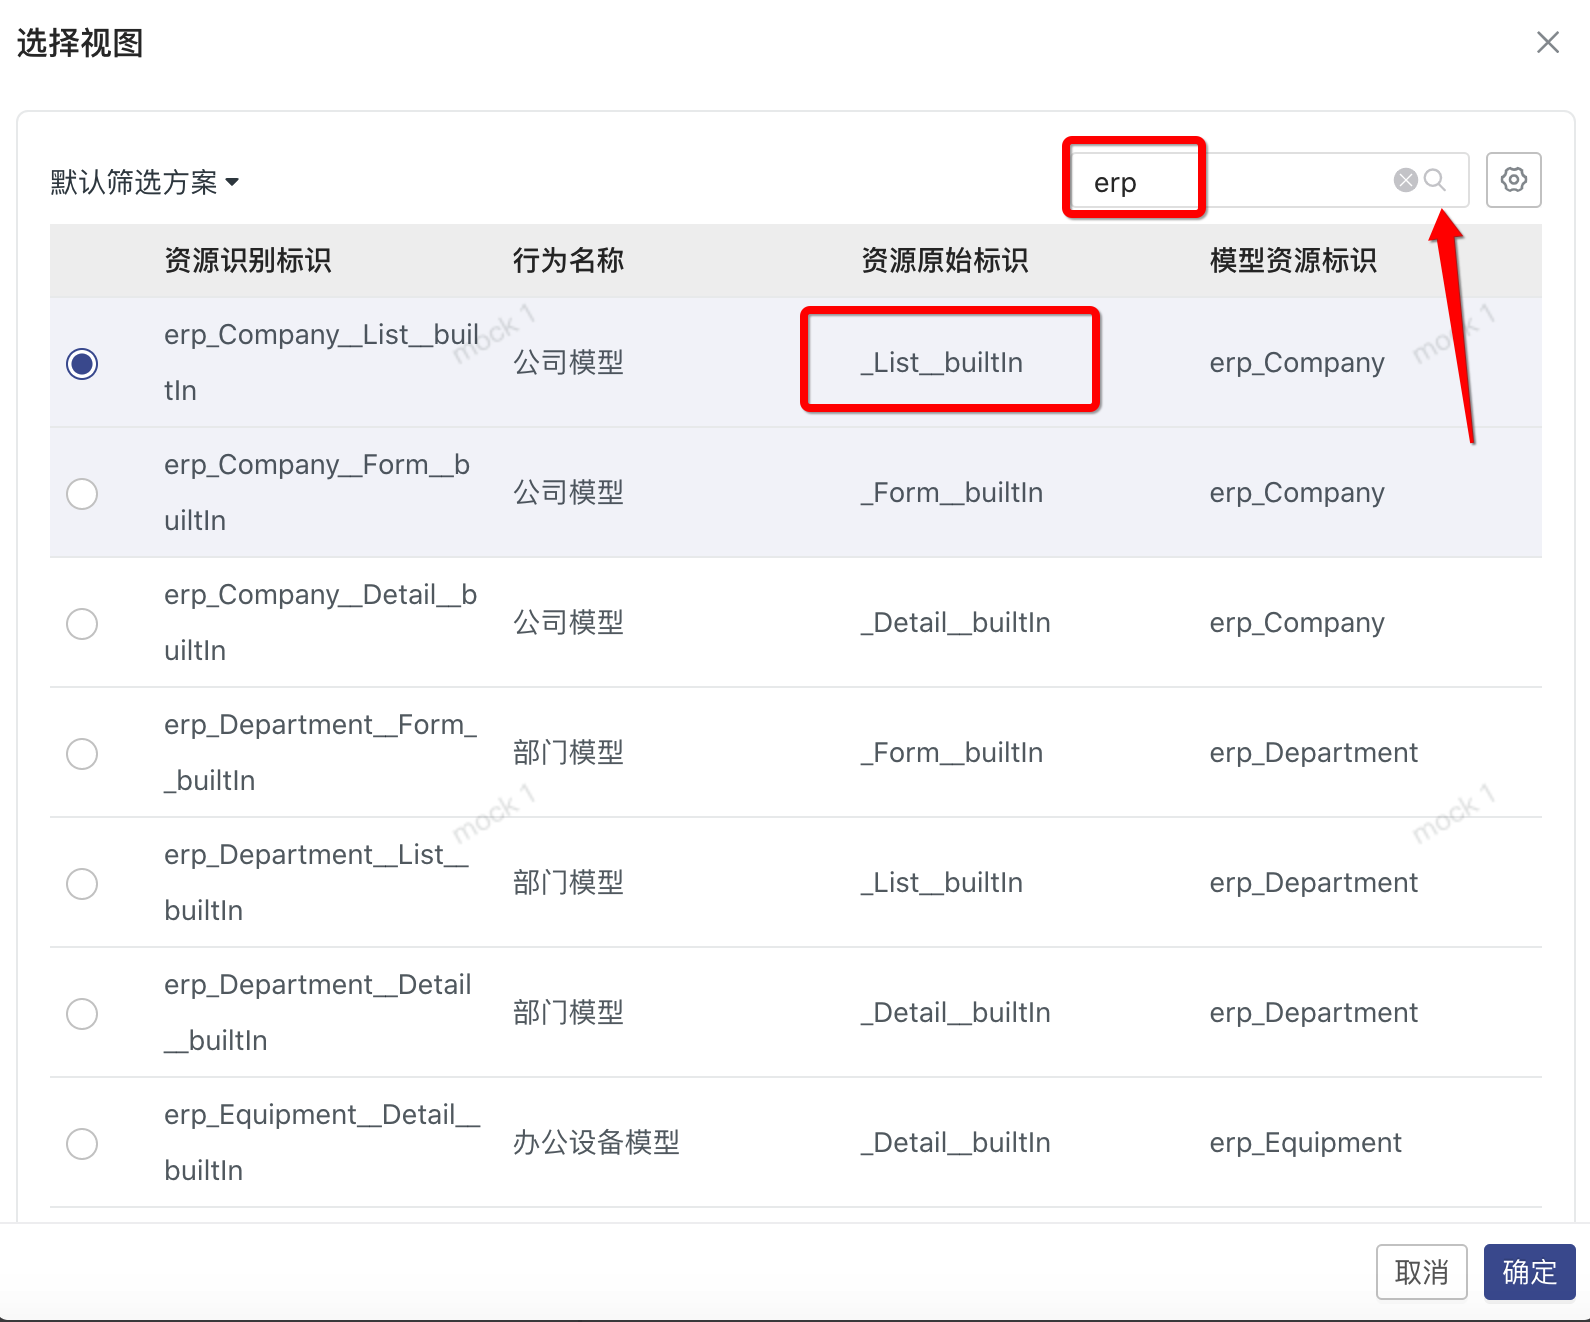
Task: Click the 资源识别标识 column header
Action: click(x=247, y=261)
